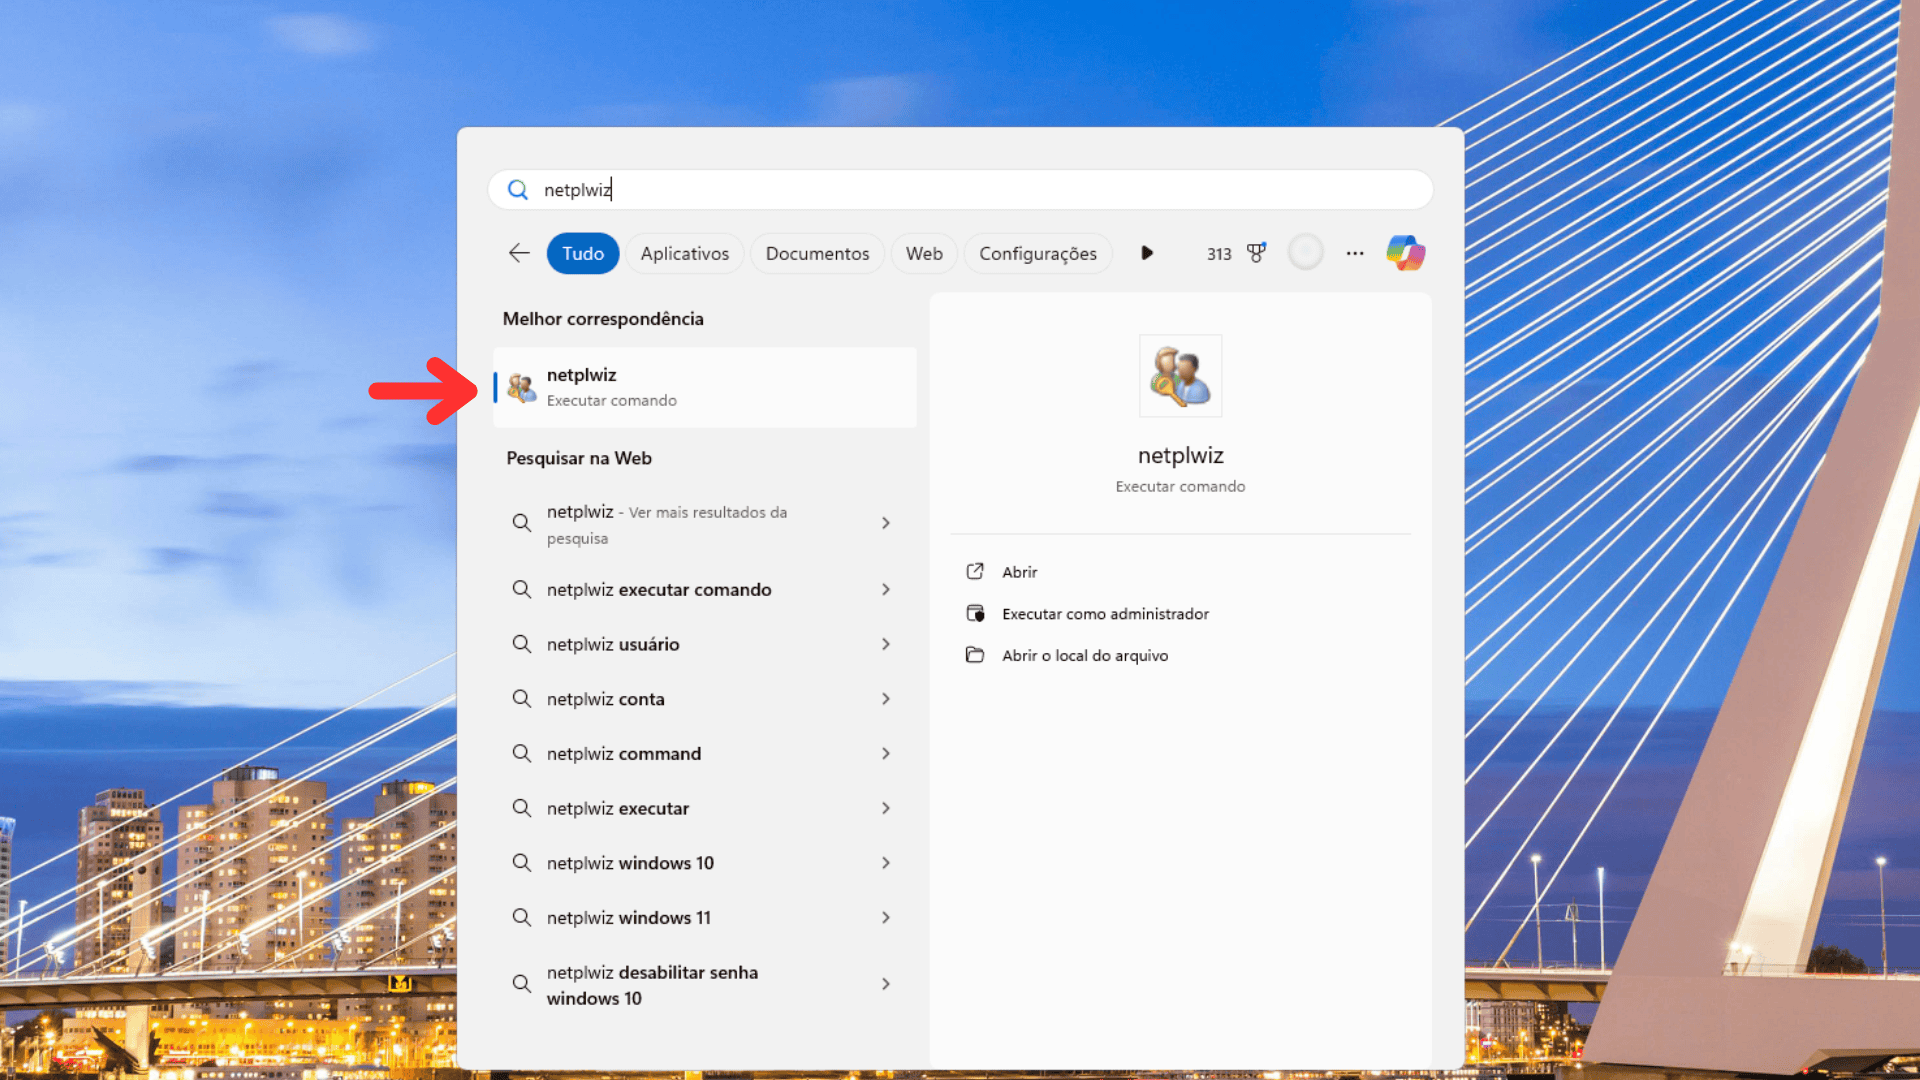Viewport: 1920px width, 1080px height.
Task: Click the Melhor correspondência heading
Action: (x=603, y=319)
